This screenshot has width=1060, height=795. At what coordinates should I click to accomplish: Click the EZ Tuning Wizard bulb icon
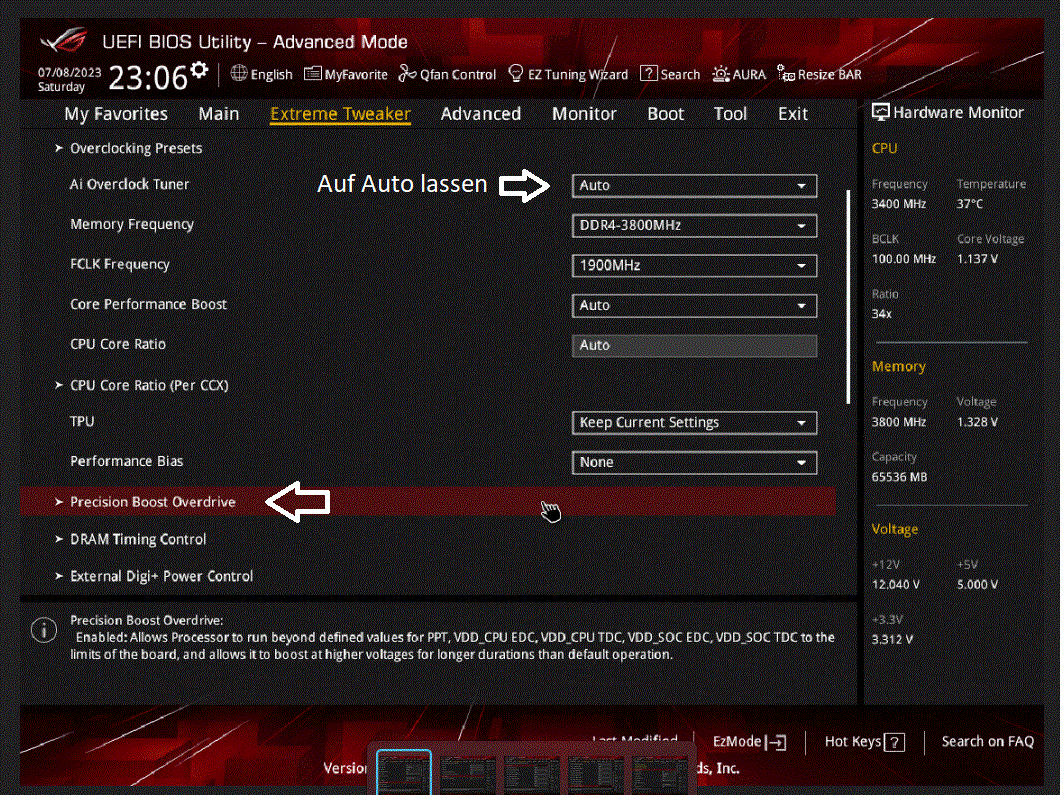click(515, 73)
